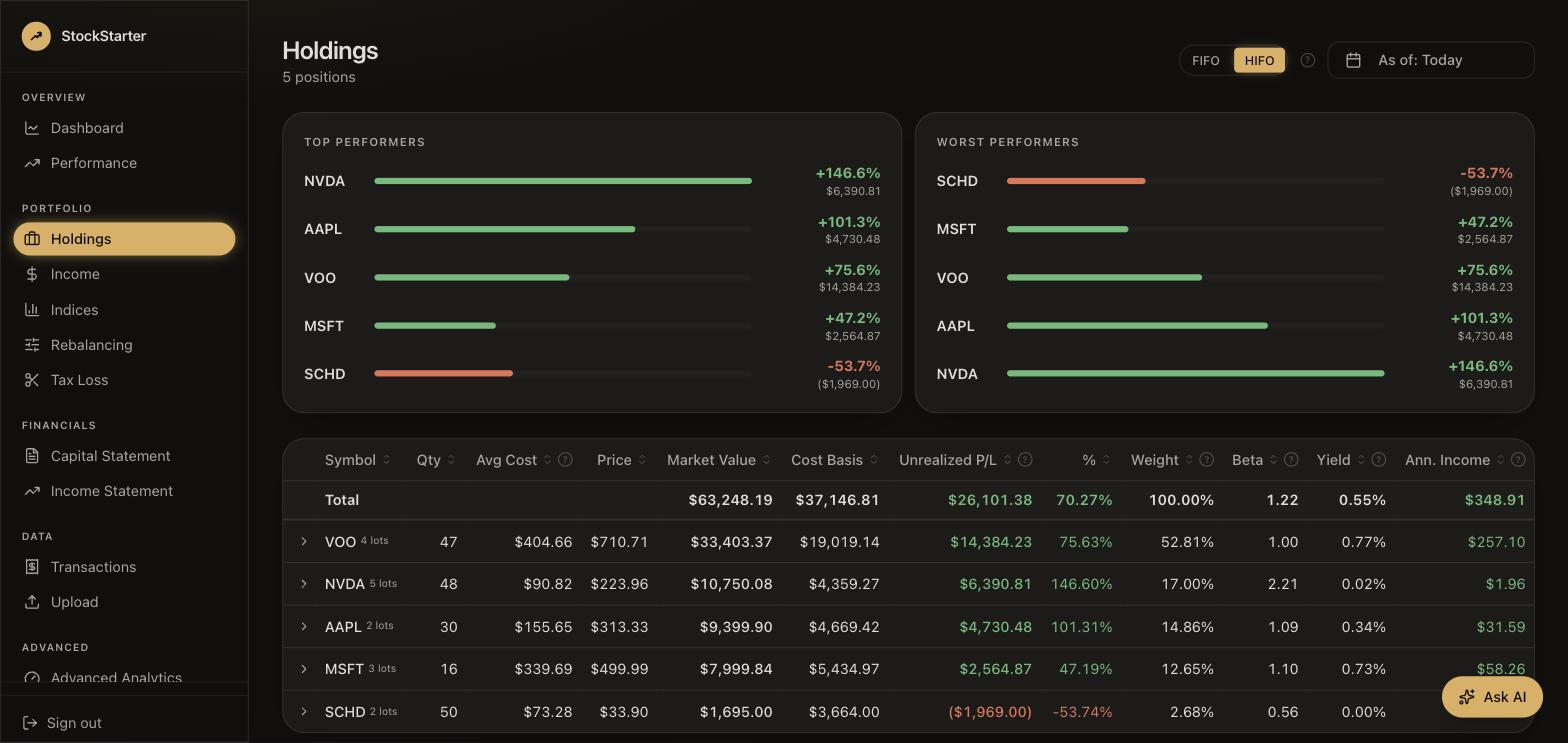Click the Beta column help icon
This screenshot has width=1568, height=743.
[1291, 460]
